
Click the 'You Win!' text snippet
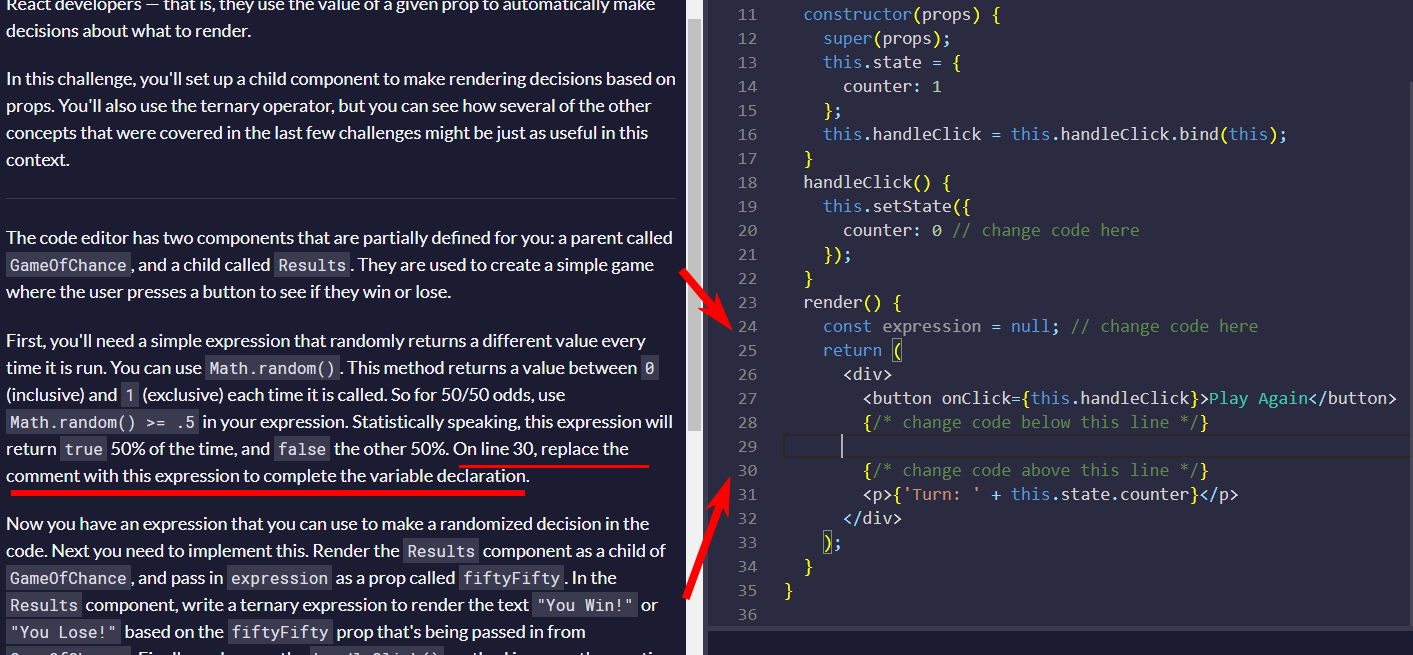(585, 605)
